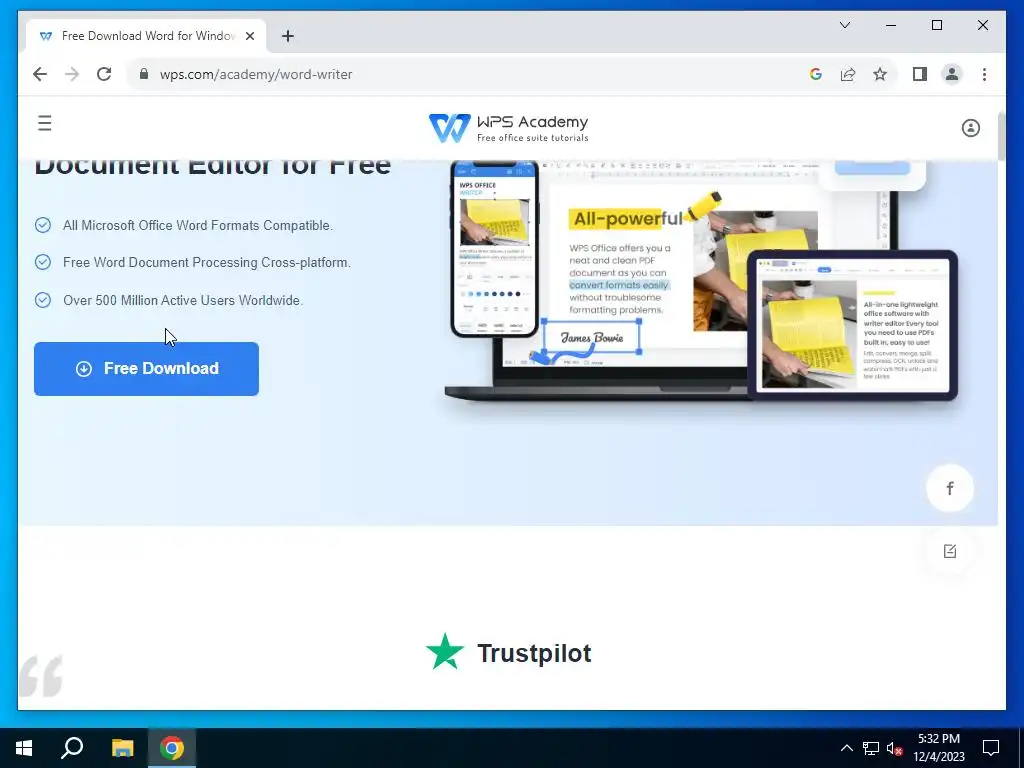The width and height of the screenshot is (1024, 768).
Task: Click the tablet mockup image
Action: (852, 325)
